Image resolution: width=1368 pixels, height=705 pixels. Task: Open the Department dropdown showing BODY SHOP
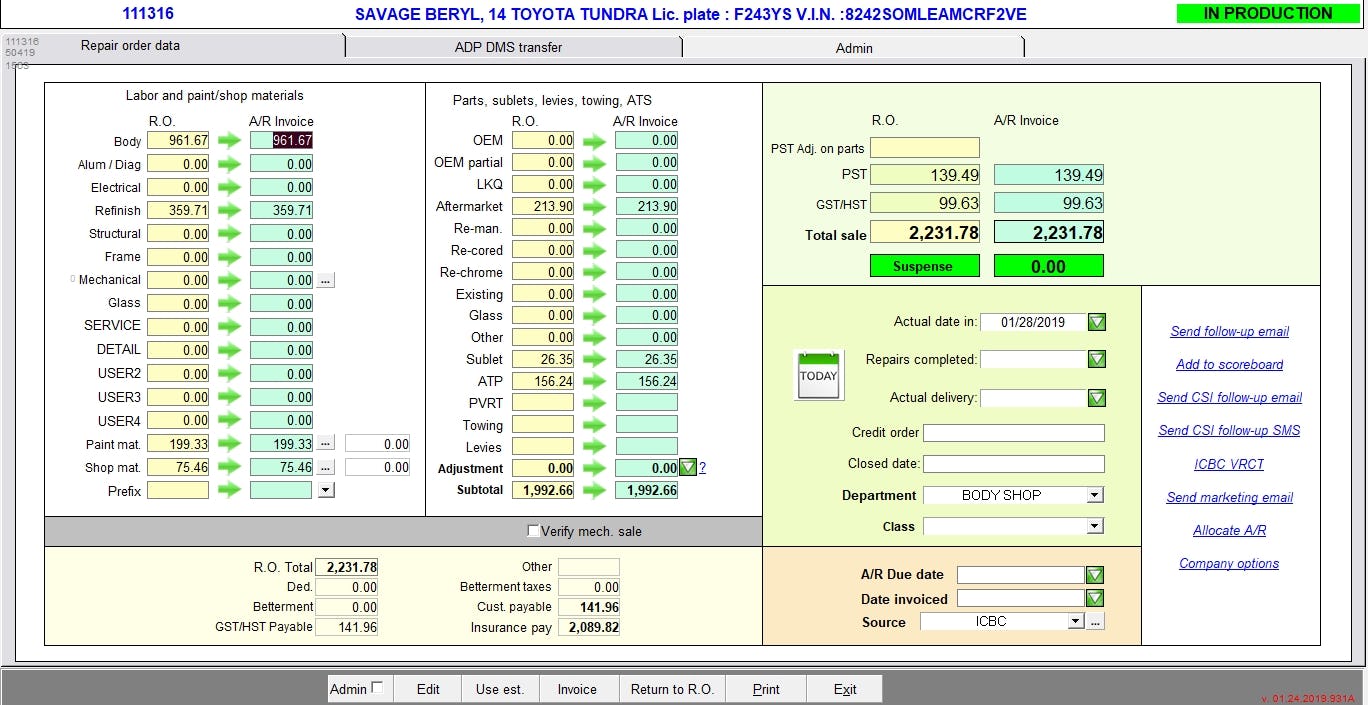1095,494
